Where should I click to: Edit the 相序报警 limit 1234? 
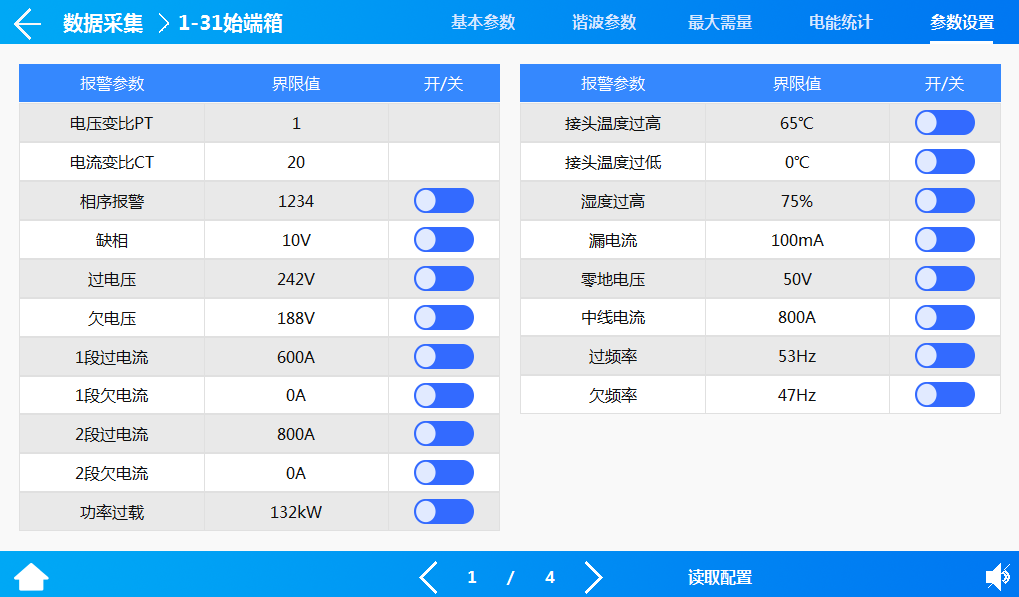pyautogui.click(x=296, y=201)
